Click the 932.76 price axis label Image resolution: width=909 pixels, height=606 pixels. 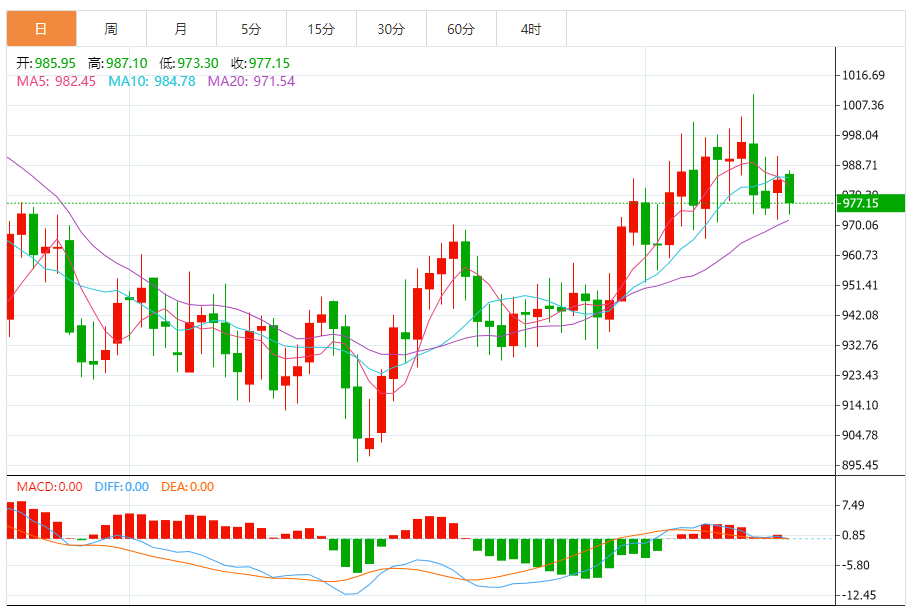(x=860, y=345)
